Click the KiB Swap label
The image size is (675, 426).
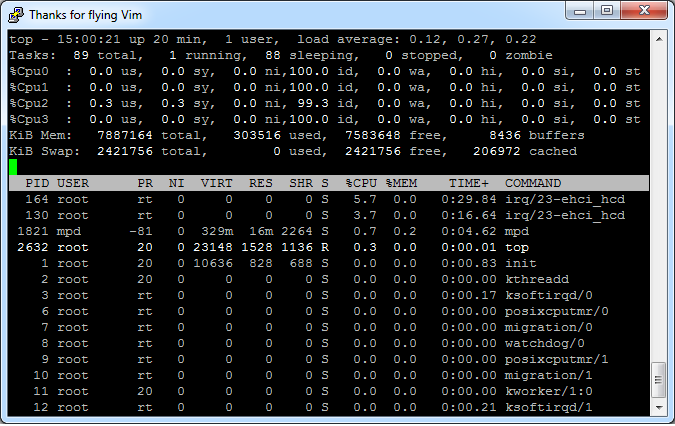point(44,151)
